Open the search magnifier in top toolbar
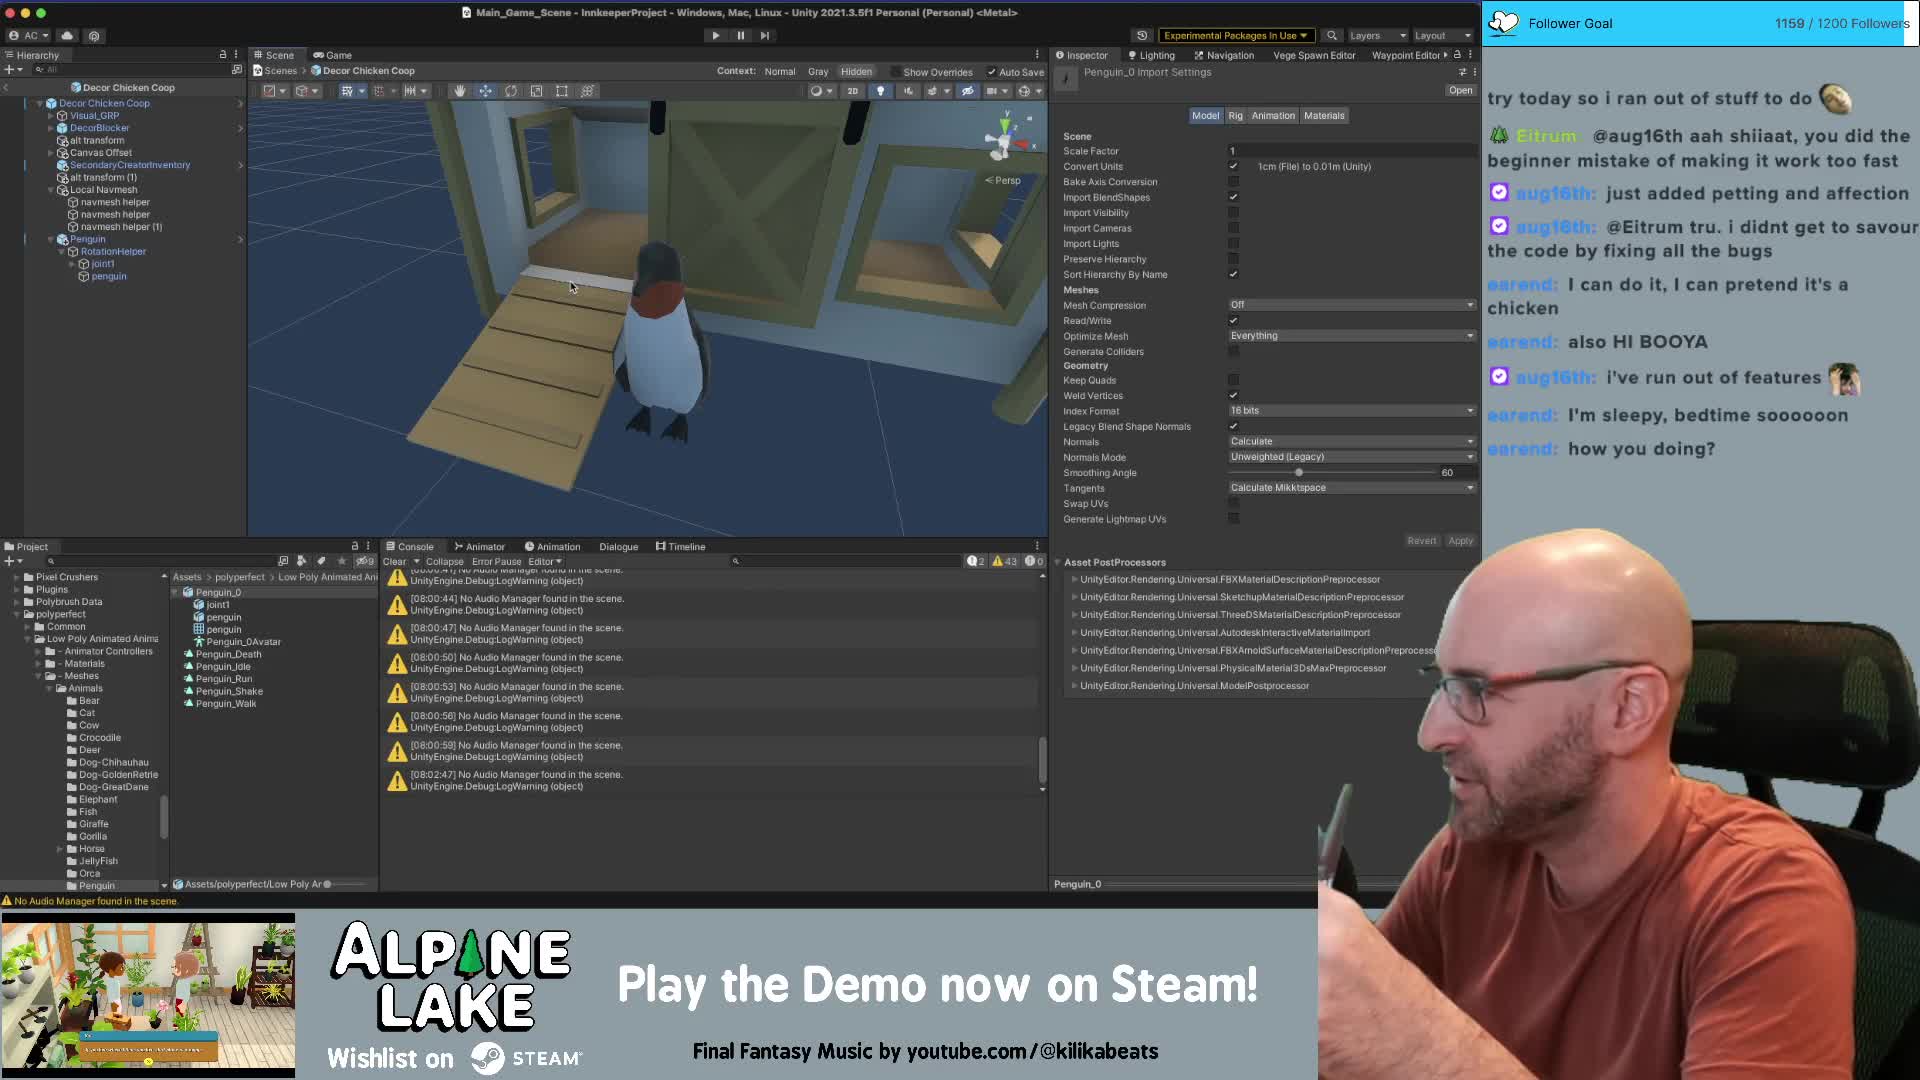 click(x=1331, y=35)
